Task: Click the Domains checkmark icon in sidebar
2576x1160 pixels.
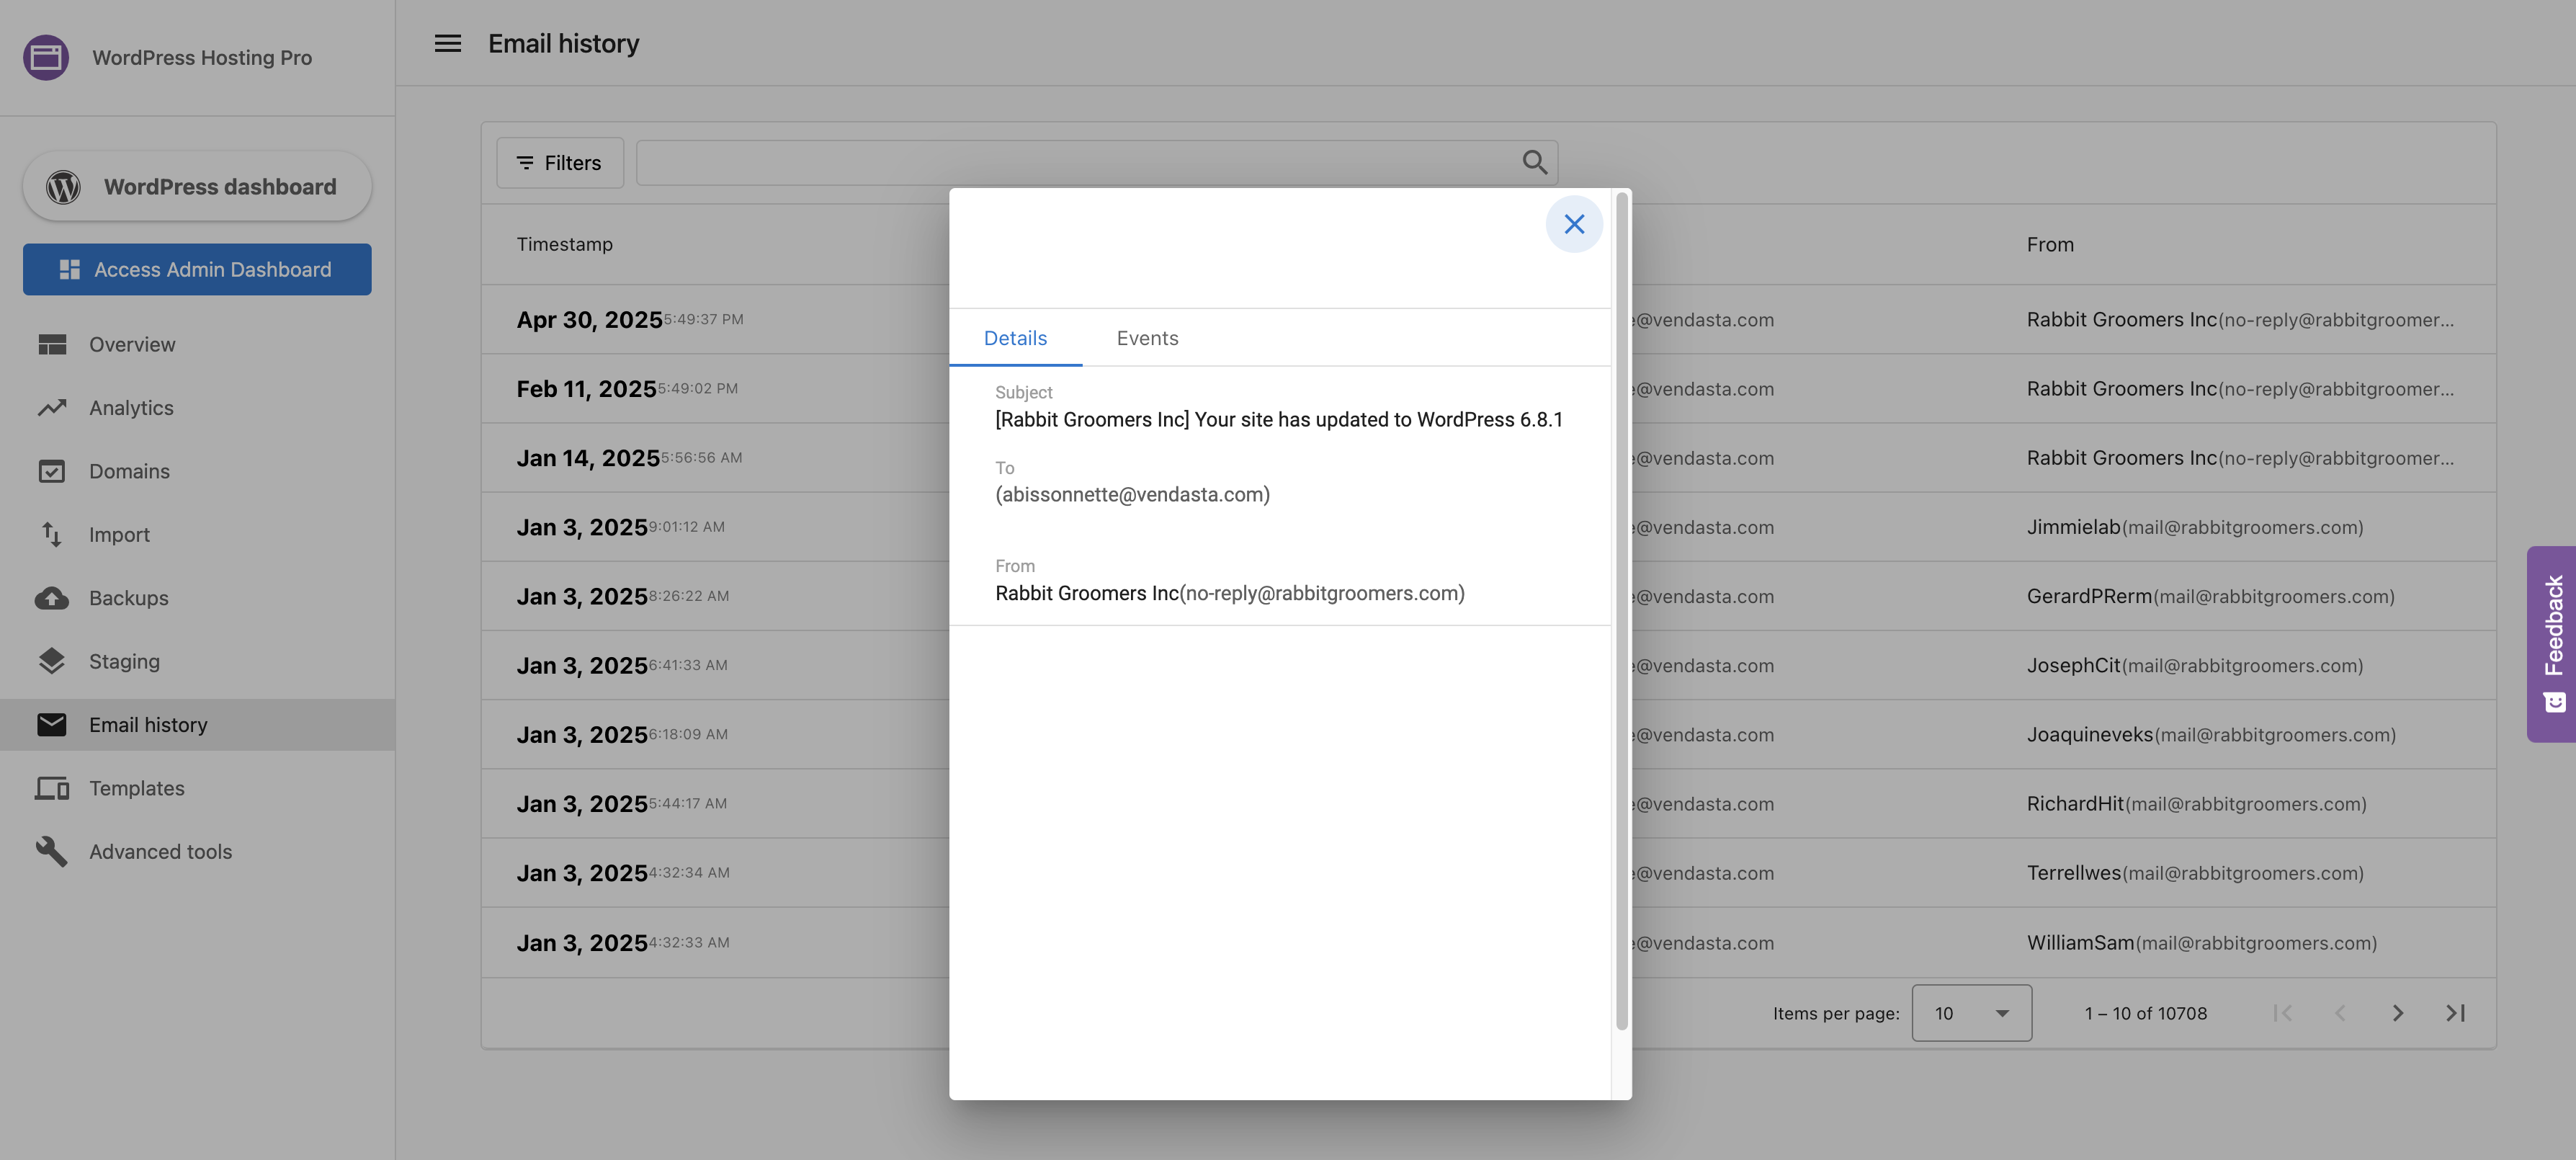Action: [x=52, y=470]
